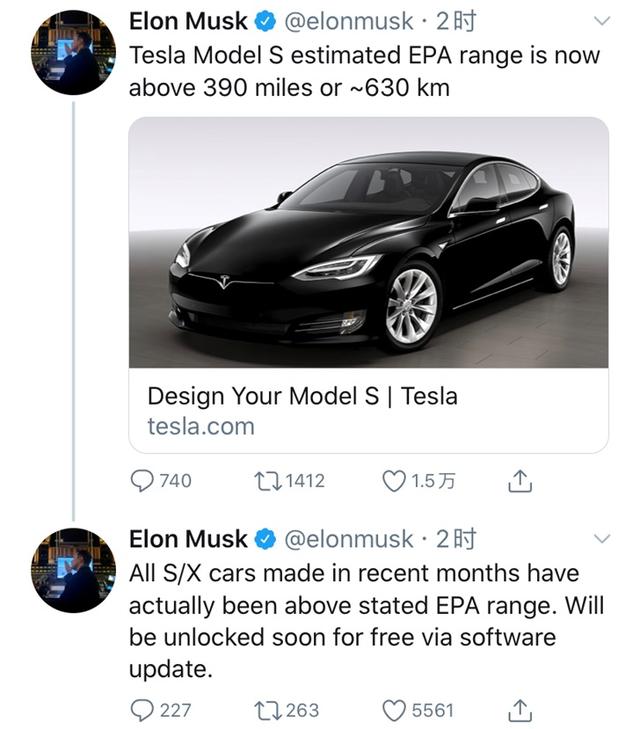The width and height of the screenshot is (640, 729).
Task: Open @elonmusk handle on second tweet
Action: point(349,539)
